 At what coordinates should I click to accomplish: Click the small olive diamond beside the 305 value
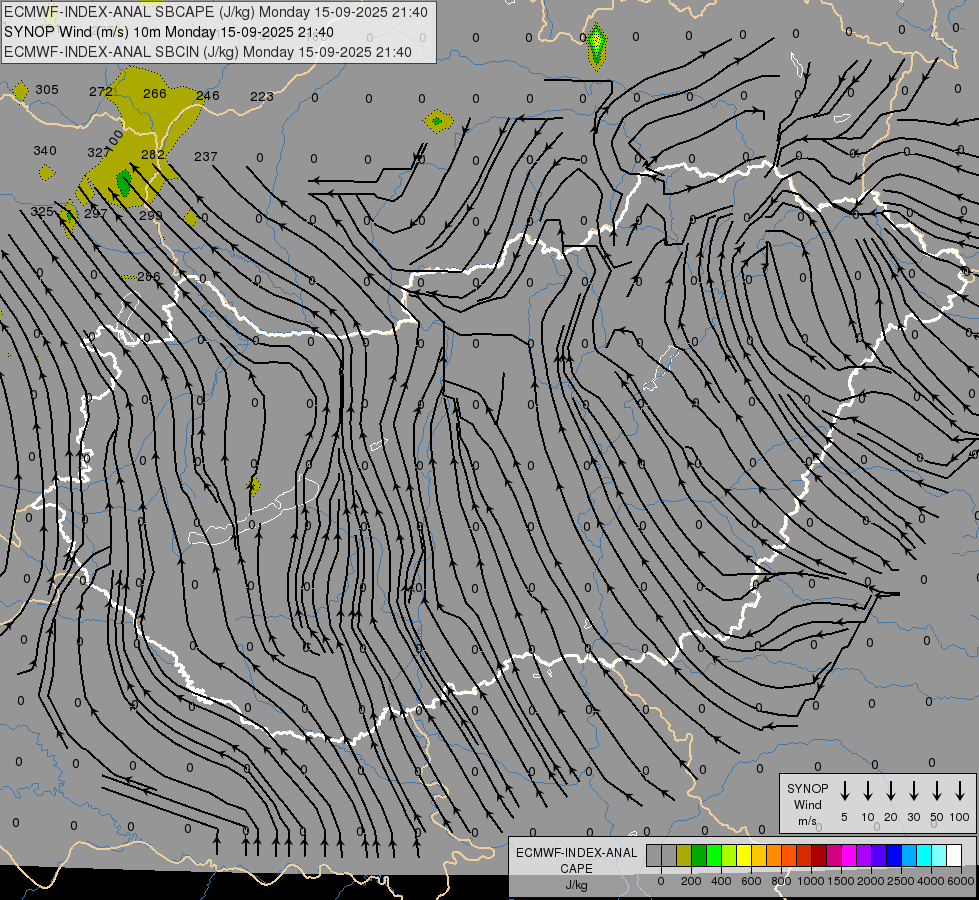[21, 91]
